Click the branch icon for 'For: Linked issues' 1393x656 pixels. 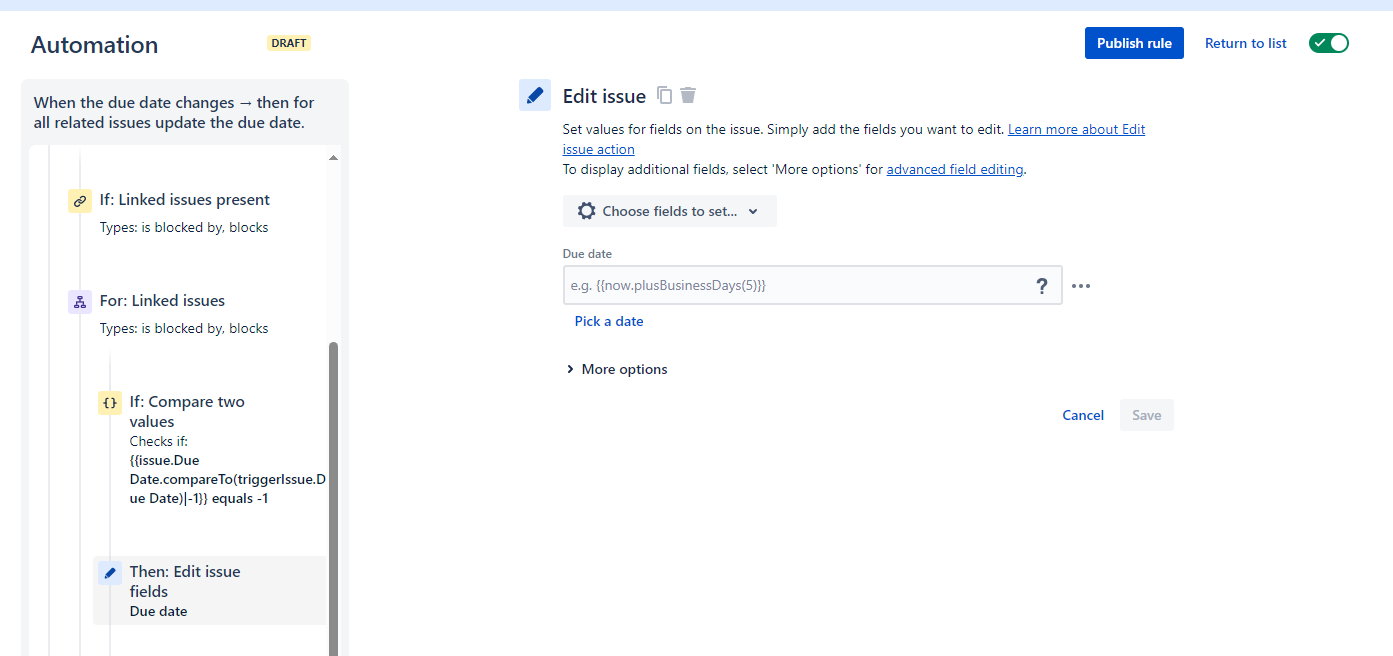tap(79, 301)
